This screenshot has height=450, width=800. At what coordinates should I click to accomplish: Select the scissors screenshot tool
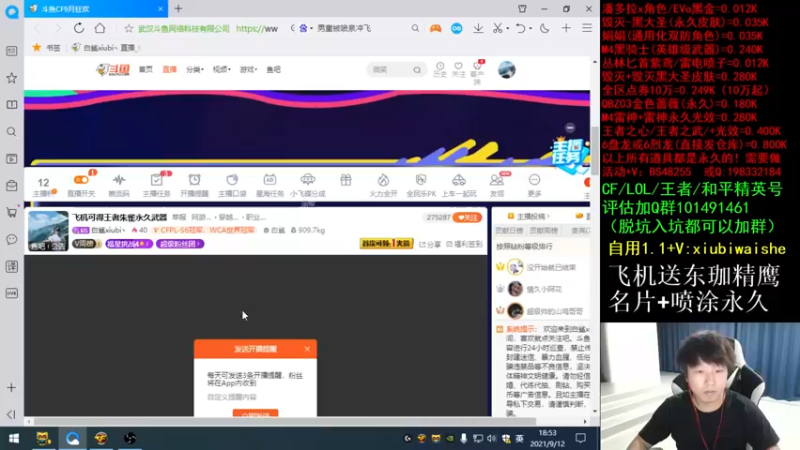(497, 29)
